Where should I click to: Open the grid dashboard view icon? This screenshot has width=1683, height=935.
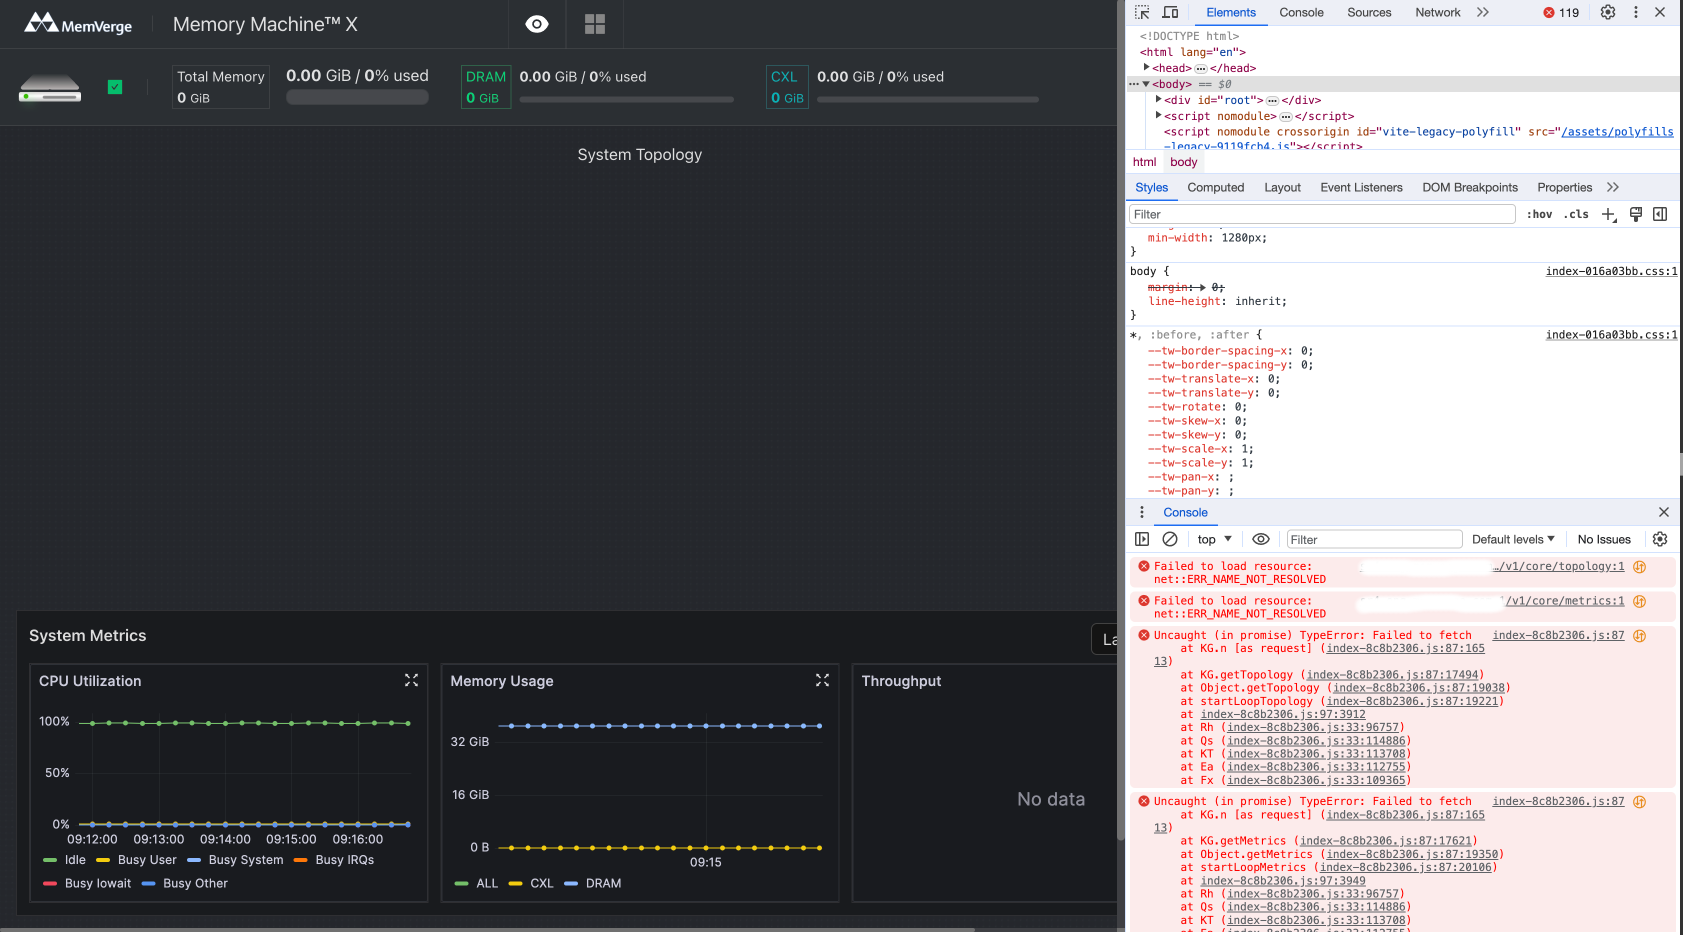595,24
